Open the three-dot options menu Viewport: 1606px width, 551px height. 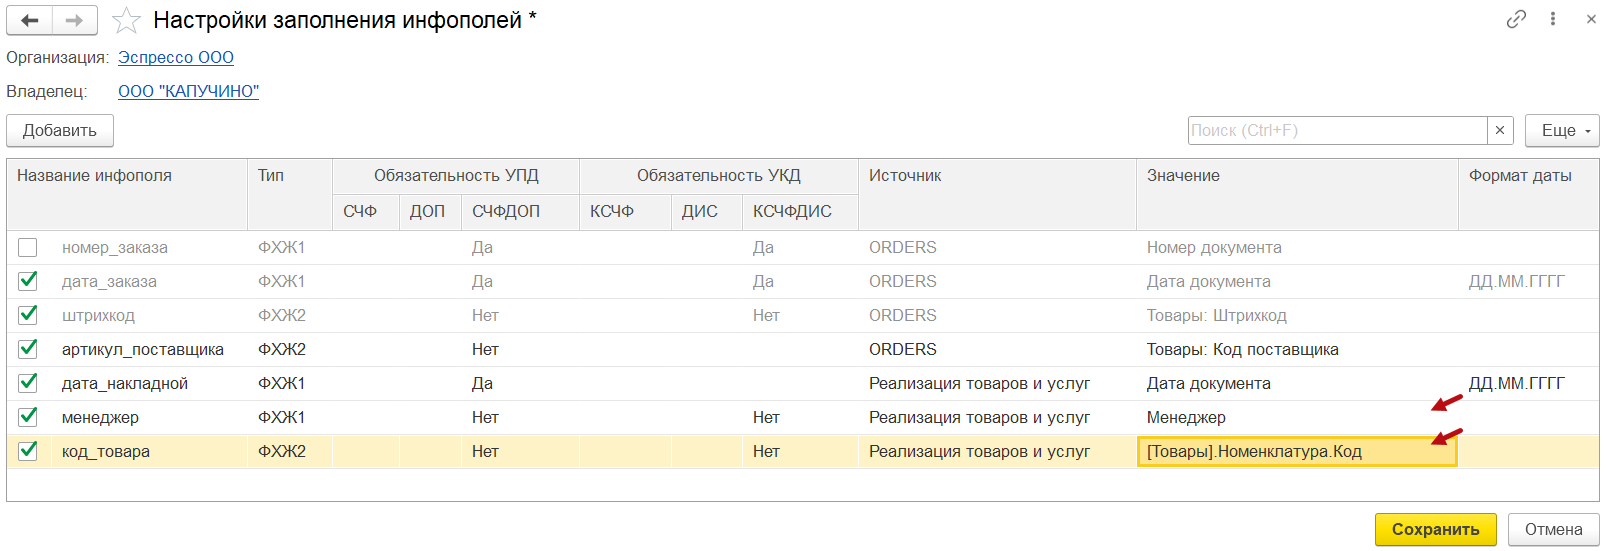(x=1553, y=19)
